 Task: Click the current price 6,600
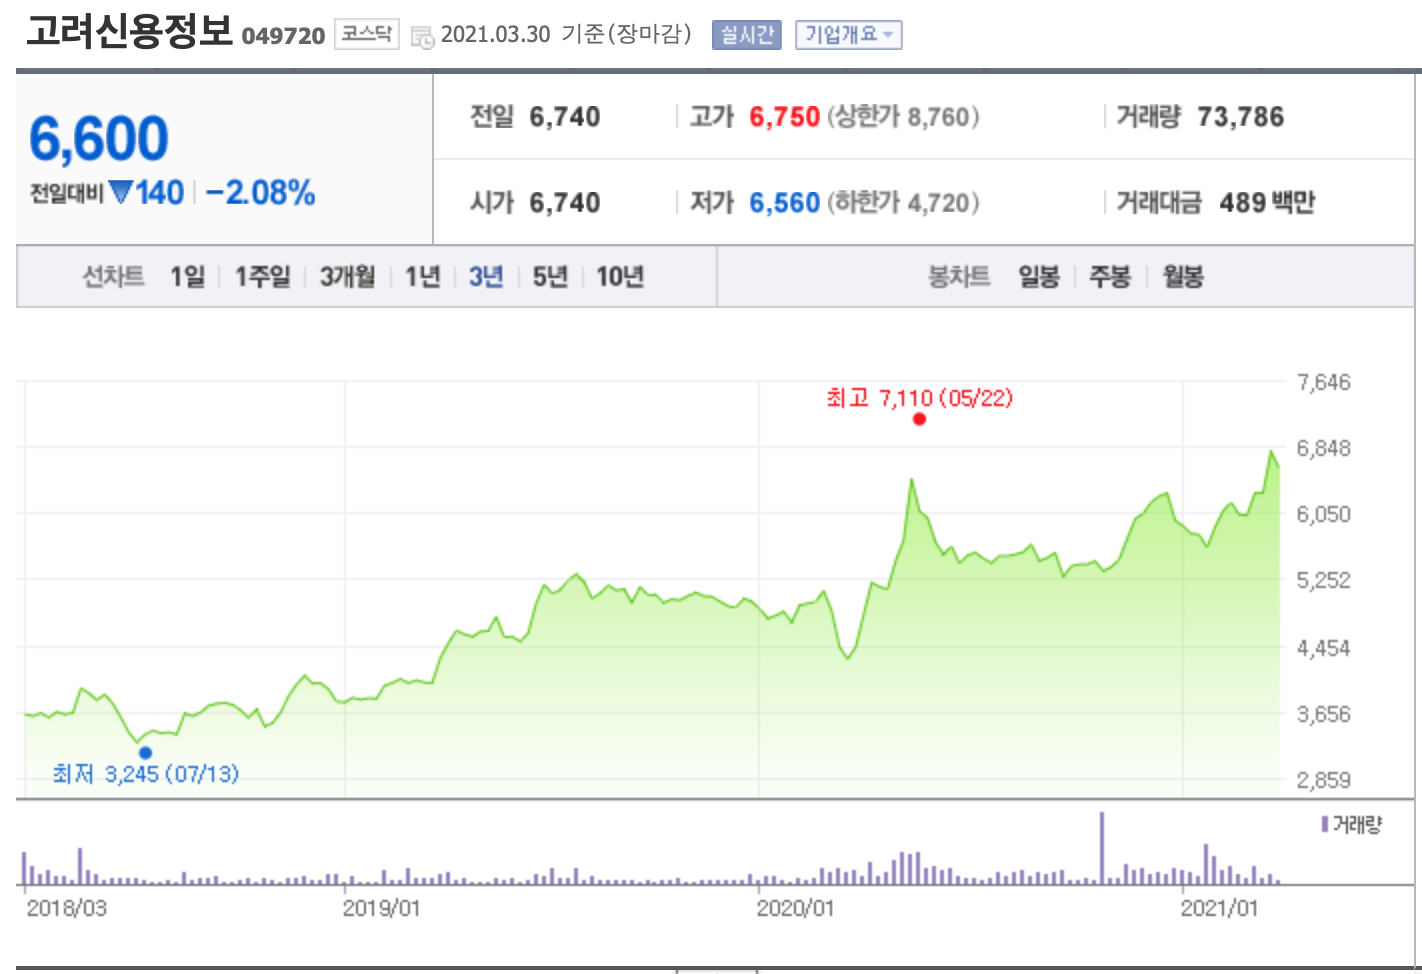(99, 138)
